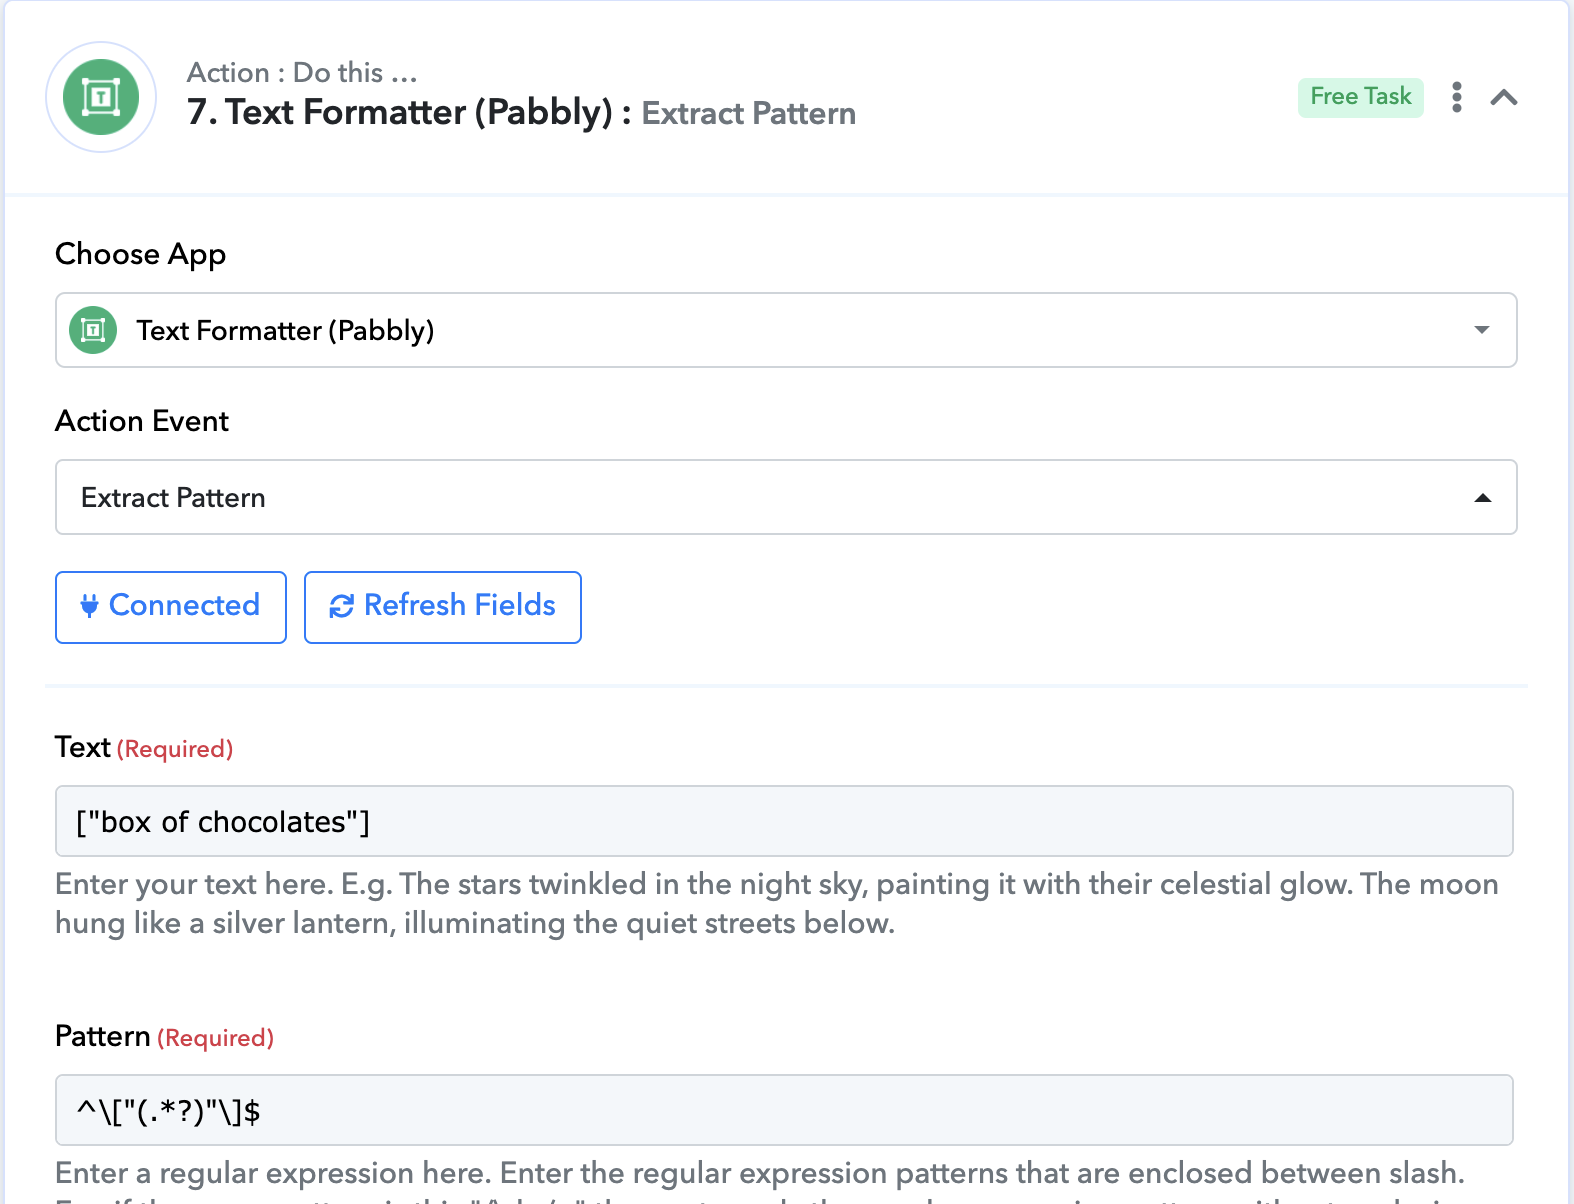Click the green Text Formatter step icon
The height and width of the screenshot is (1204, 1574).
click(x=101, y=97)
